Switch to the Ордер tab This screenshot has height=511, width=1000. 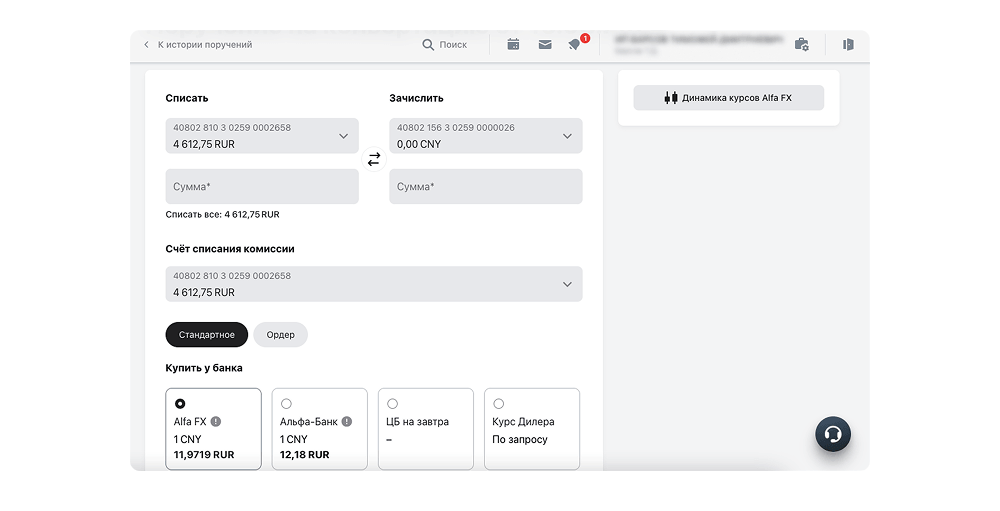281,335
